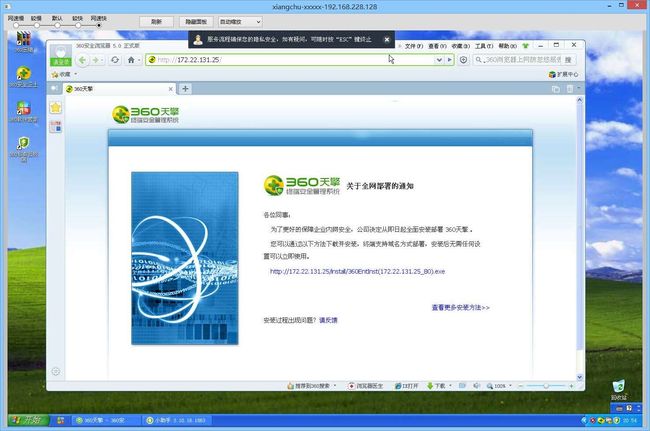Expand the address bar history dropdown arrow
The image size is (650, 431).
pos(439,60)
